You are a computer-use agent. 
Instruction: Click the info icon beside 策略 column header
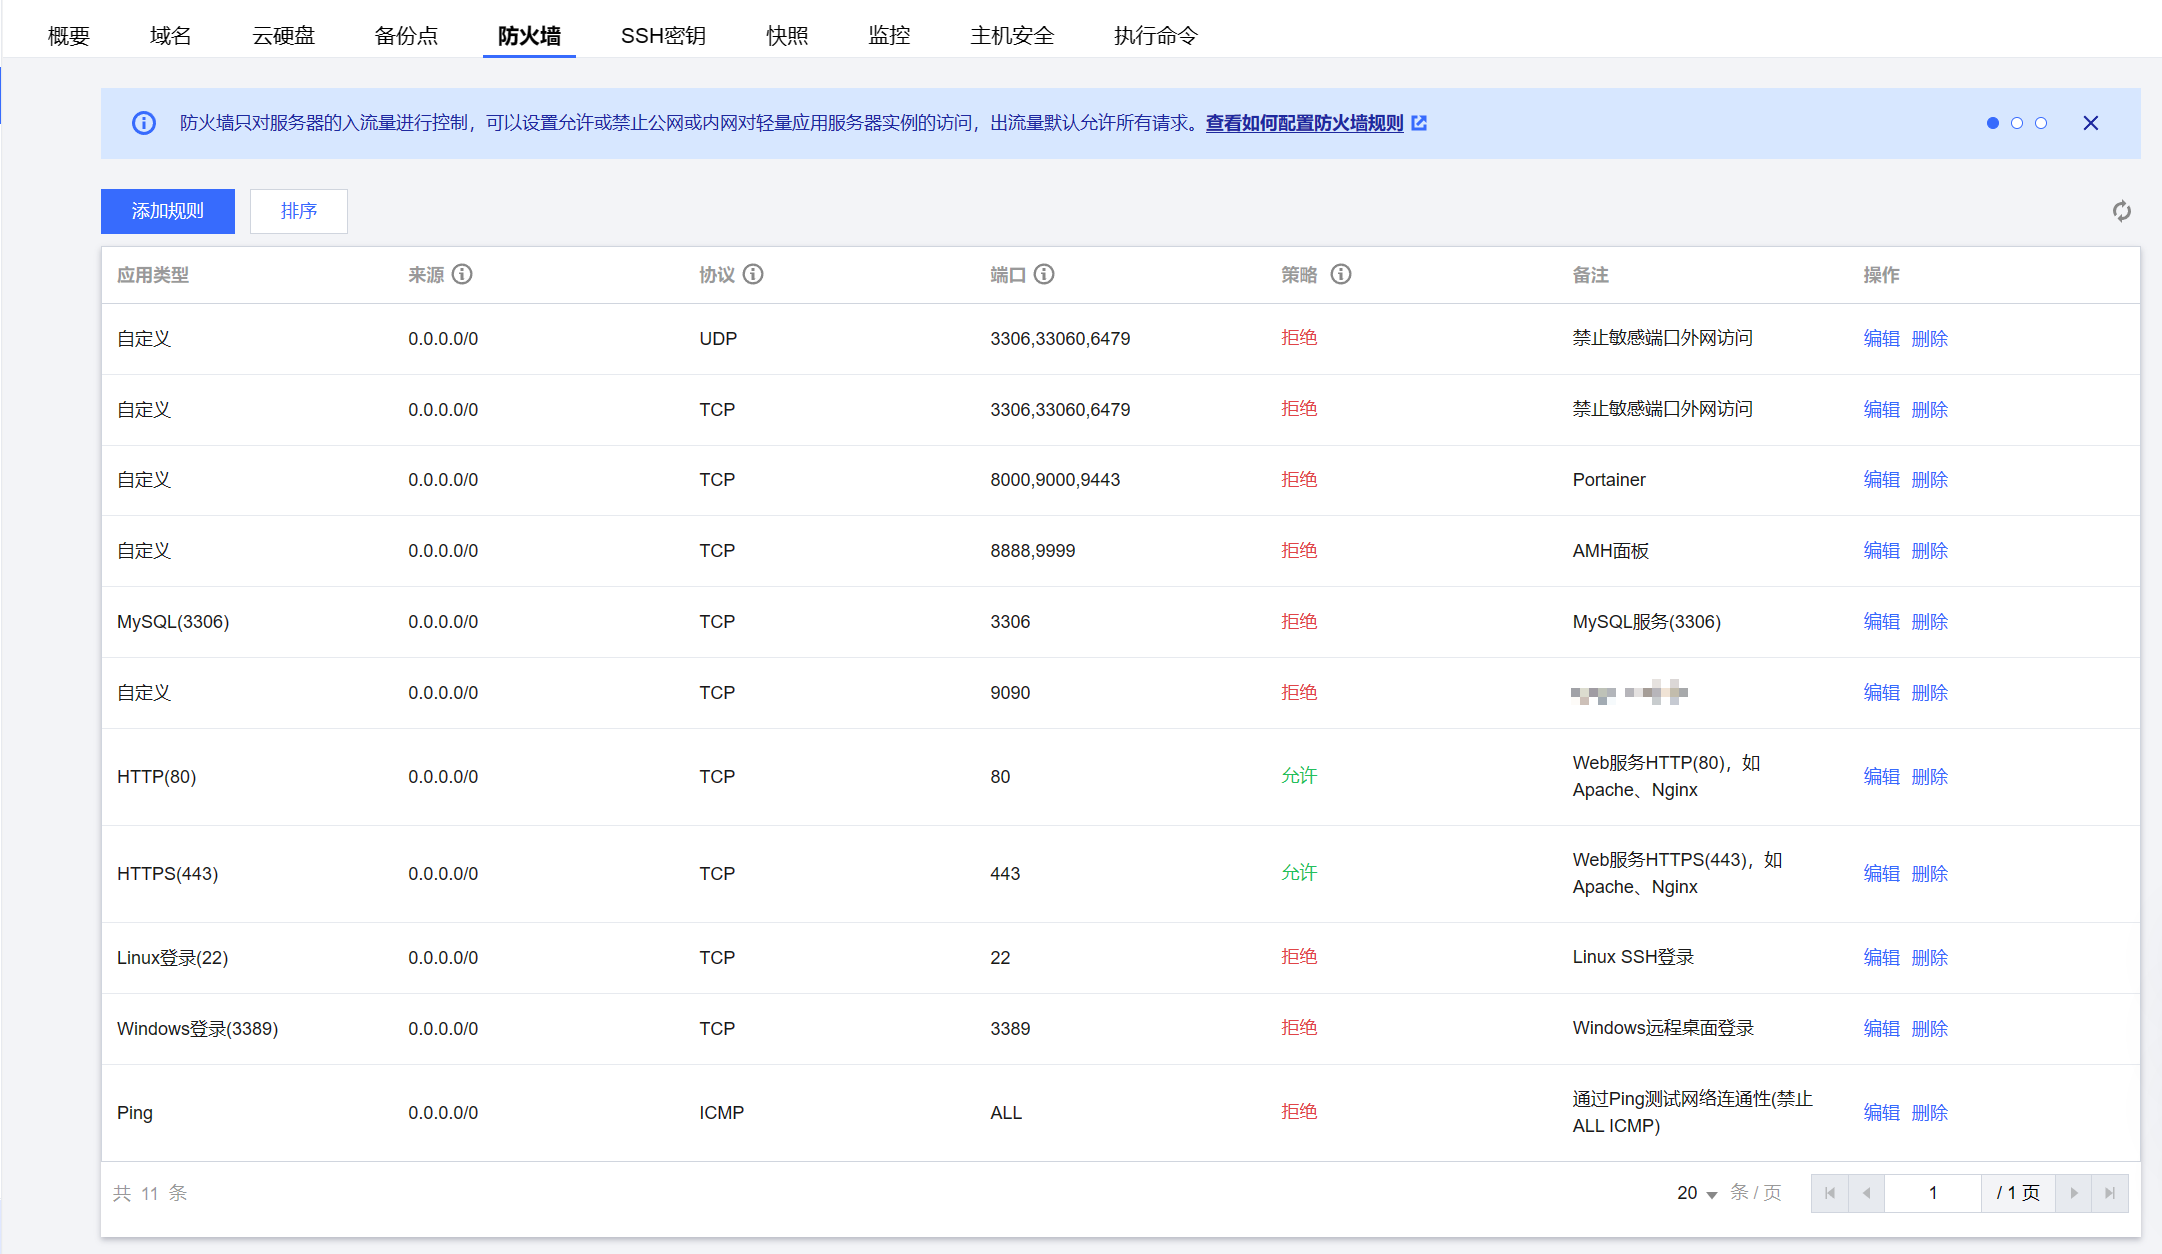point(1341,274)
